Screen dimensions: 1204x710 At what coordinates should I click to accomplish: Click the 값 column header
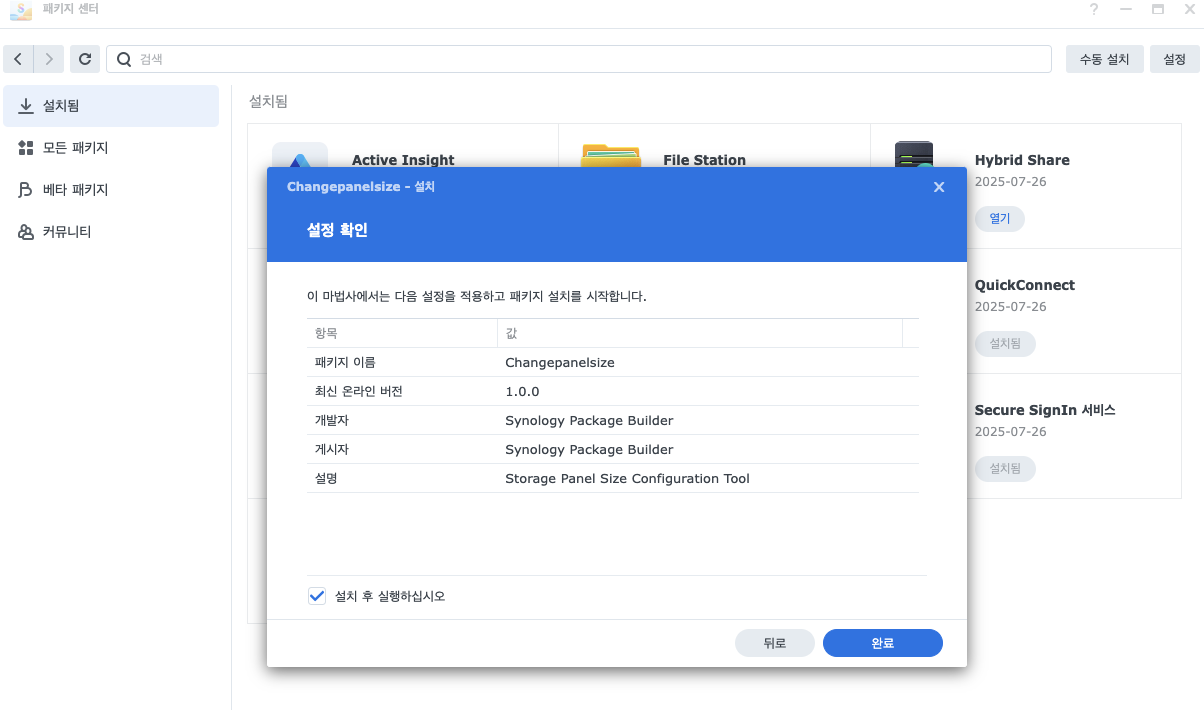point(700,333)
